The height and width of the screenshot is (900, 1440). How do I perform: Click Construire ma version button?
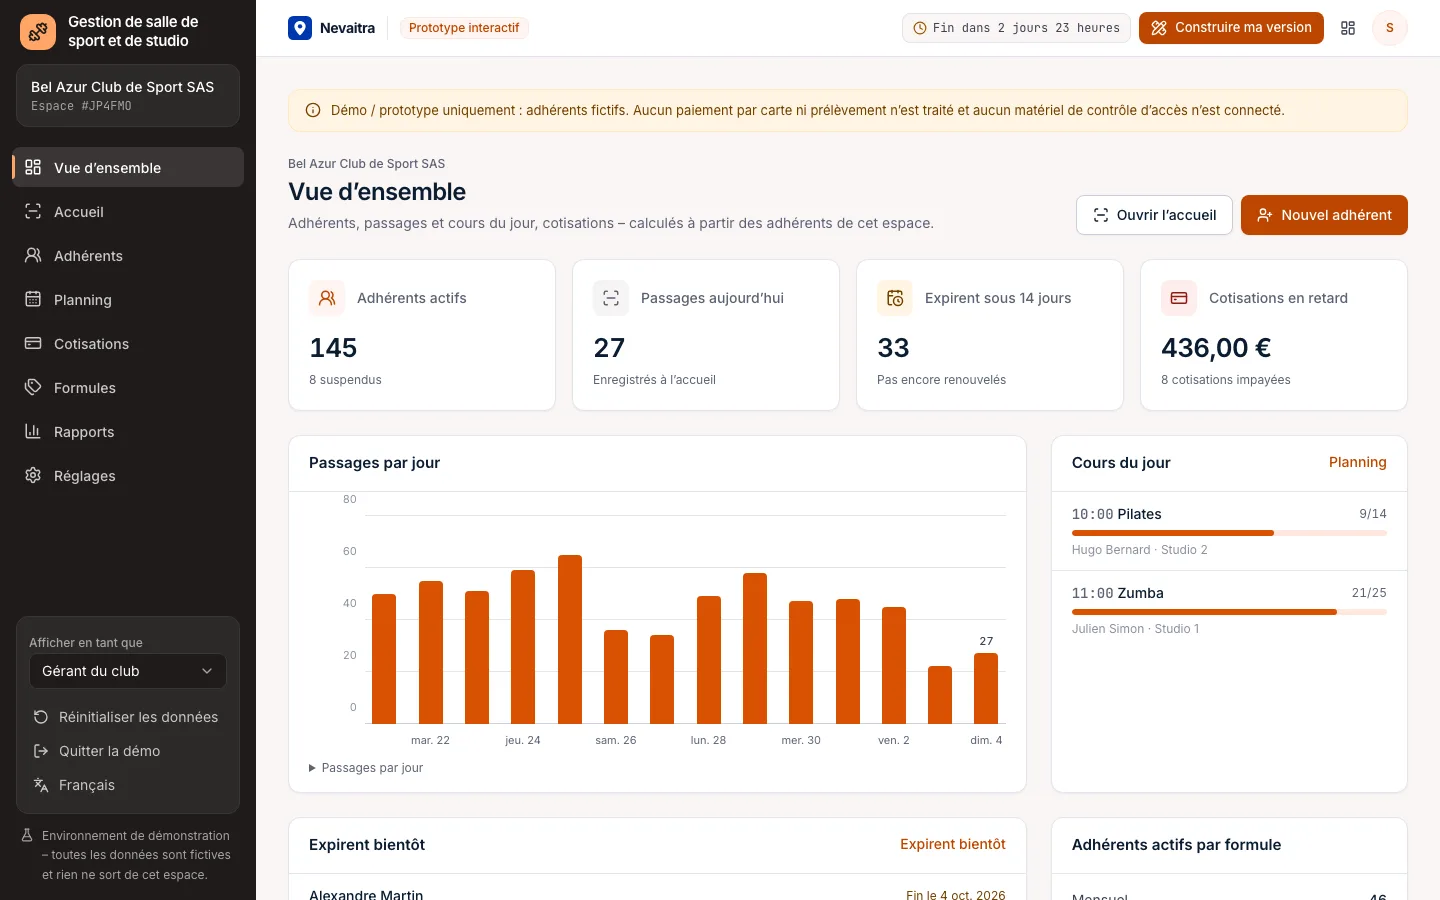coord(1231,28)
